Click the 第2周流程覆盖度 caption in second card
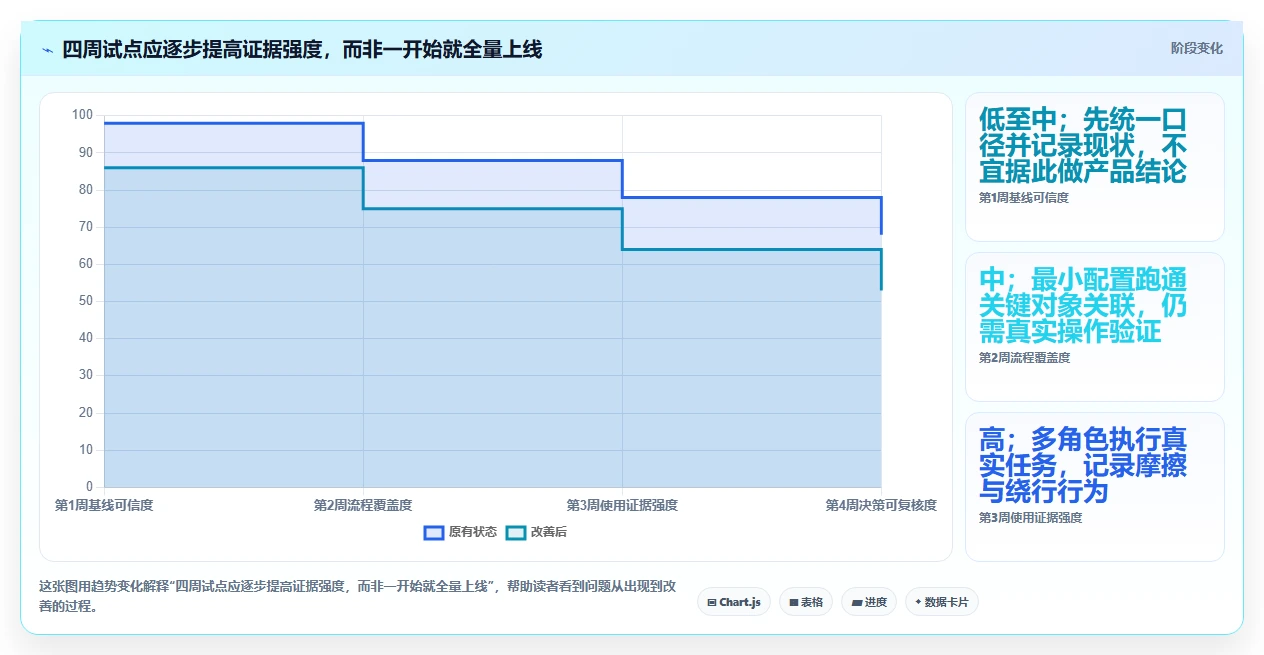 (1024, 358)
